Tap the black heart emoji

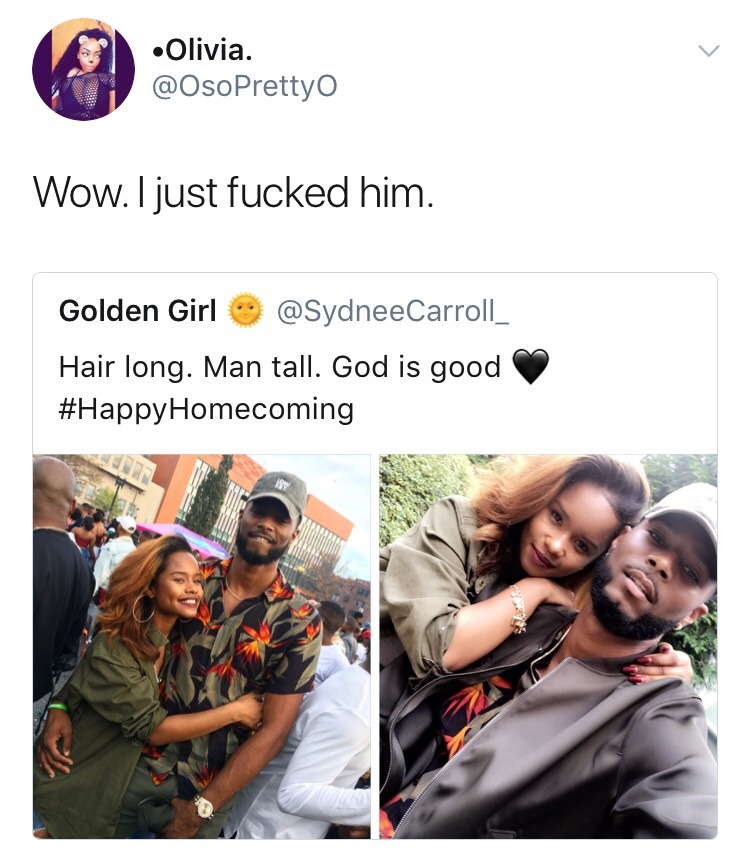tap(530, 367)
